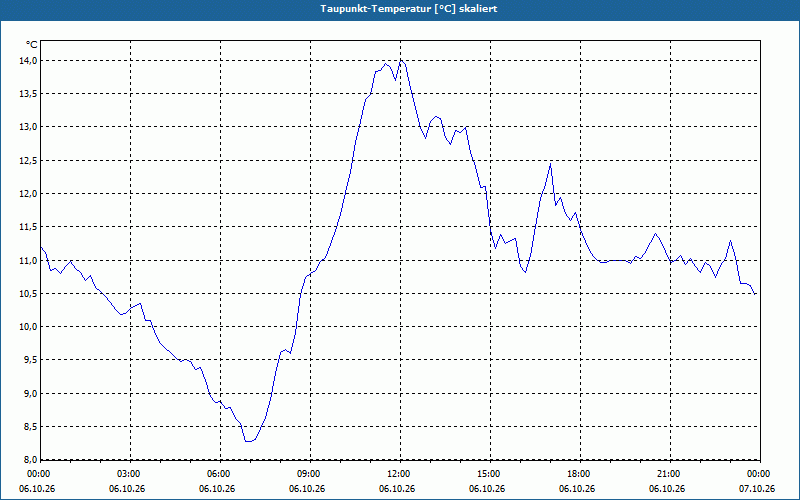Click the curve's peak at 12:00
Image resolution: width=800 pixels, height=500 pixels.
point(401,61)
